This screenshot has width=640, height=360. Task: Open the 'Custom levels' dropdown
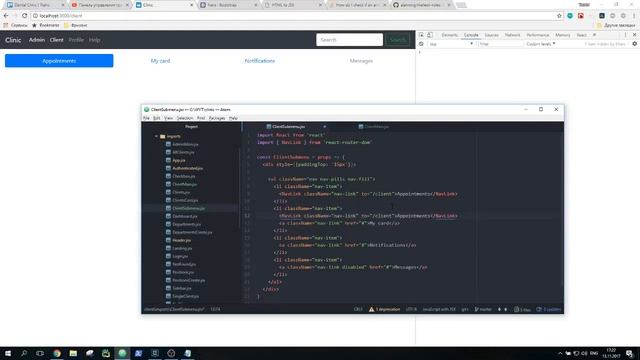point(540,44)
